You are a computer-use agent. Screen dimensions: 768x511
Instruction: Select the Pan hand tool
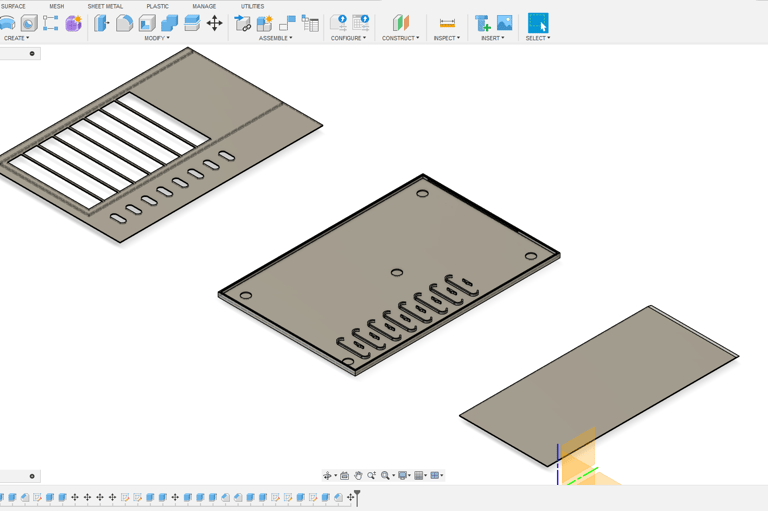[x=358, y=476]
